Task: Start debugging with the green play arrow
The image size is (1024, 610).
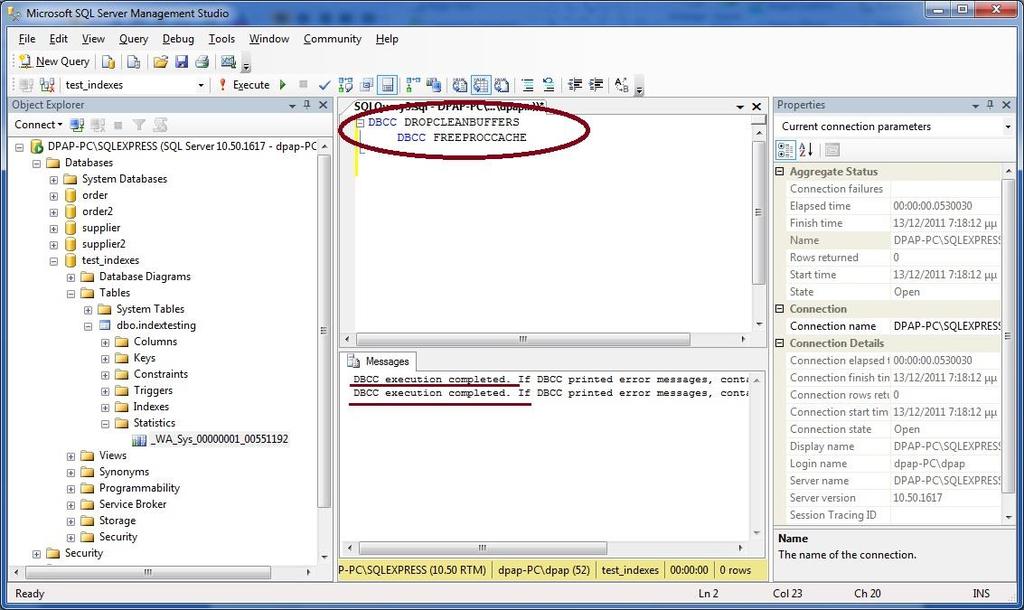Action: (x=283, y=85)
